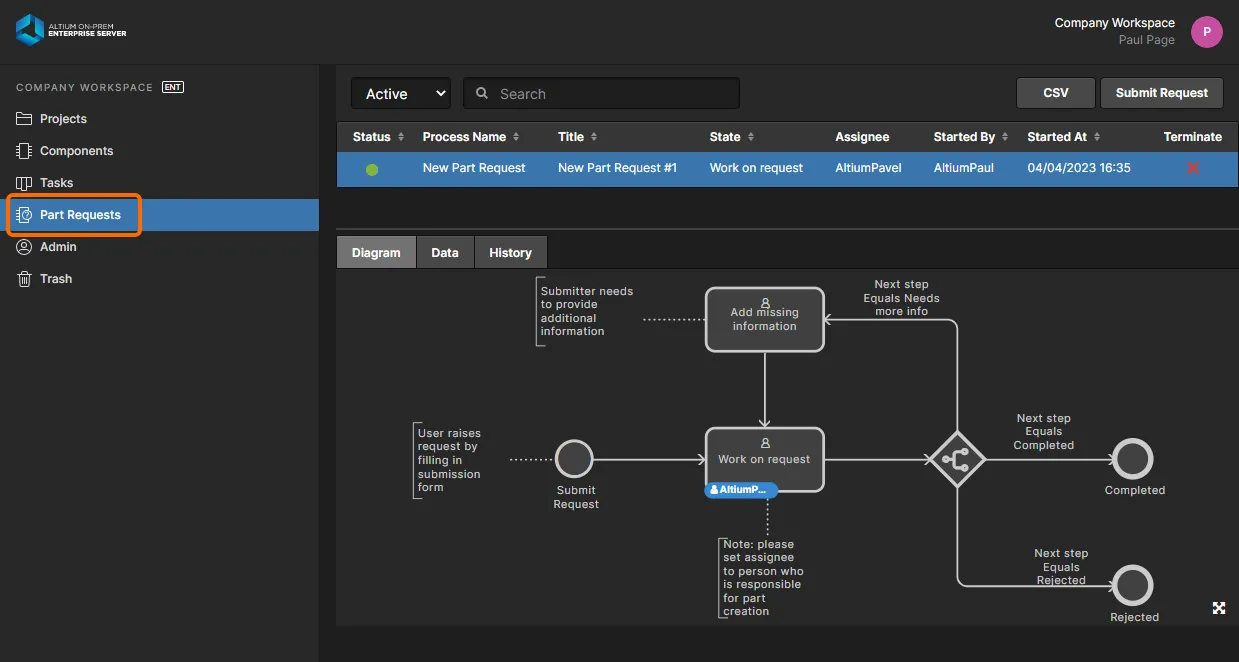Screen dimensions: 1239x662
Task: Click the Altium On-Prem Enterprise Server logo
Action: tap(71, 29)
